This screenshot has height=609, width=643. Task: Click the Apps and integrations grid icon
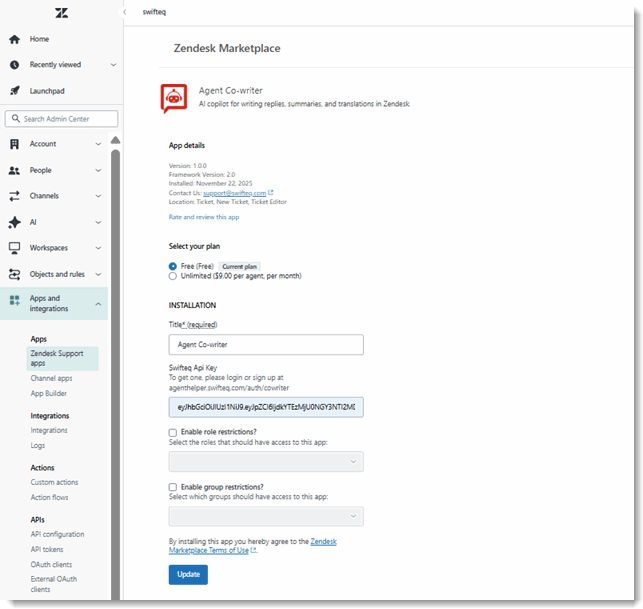14,300
